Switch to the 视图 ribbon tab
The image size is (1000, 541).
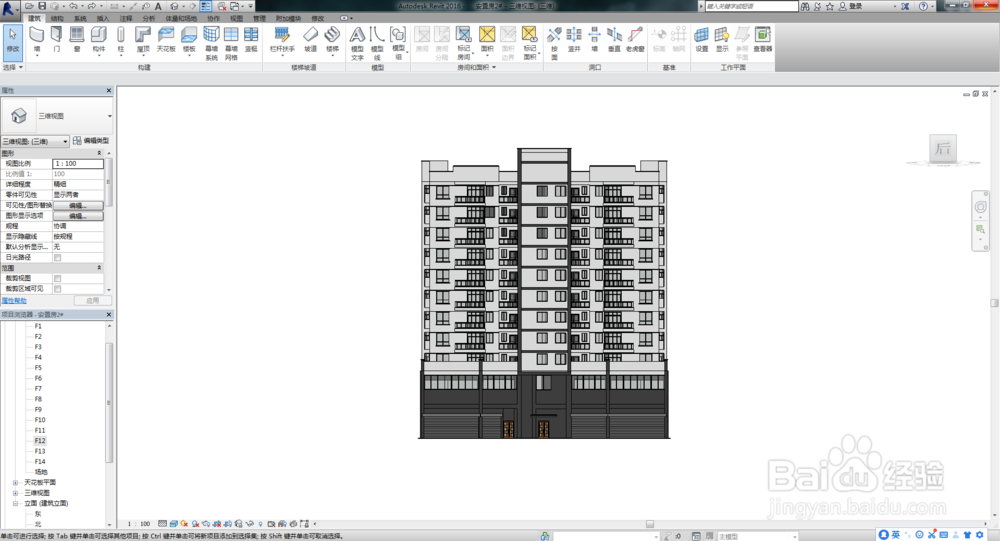[236, 19]
